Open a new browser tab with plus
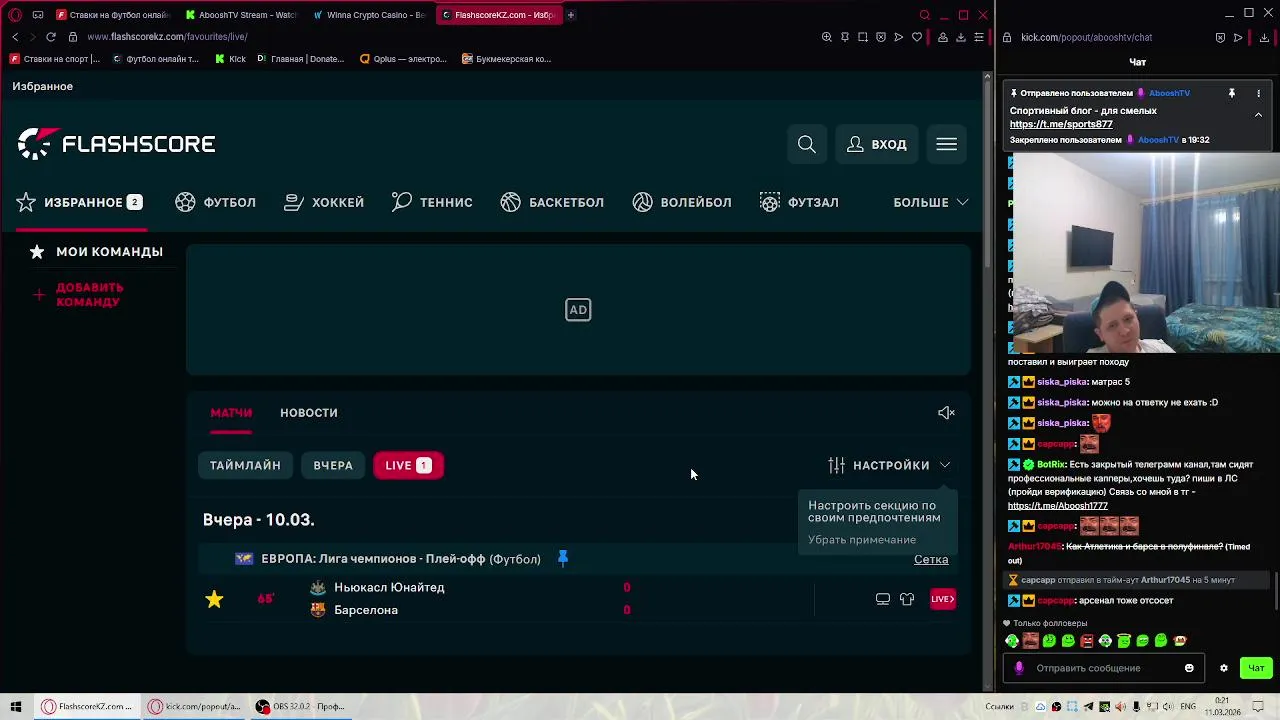 pos(571,15)
